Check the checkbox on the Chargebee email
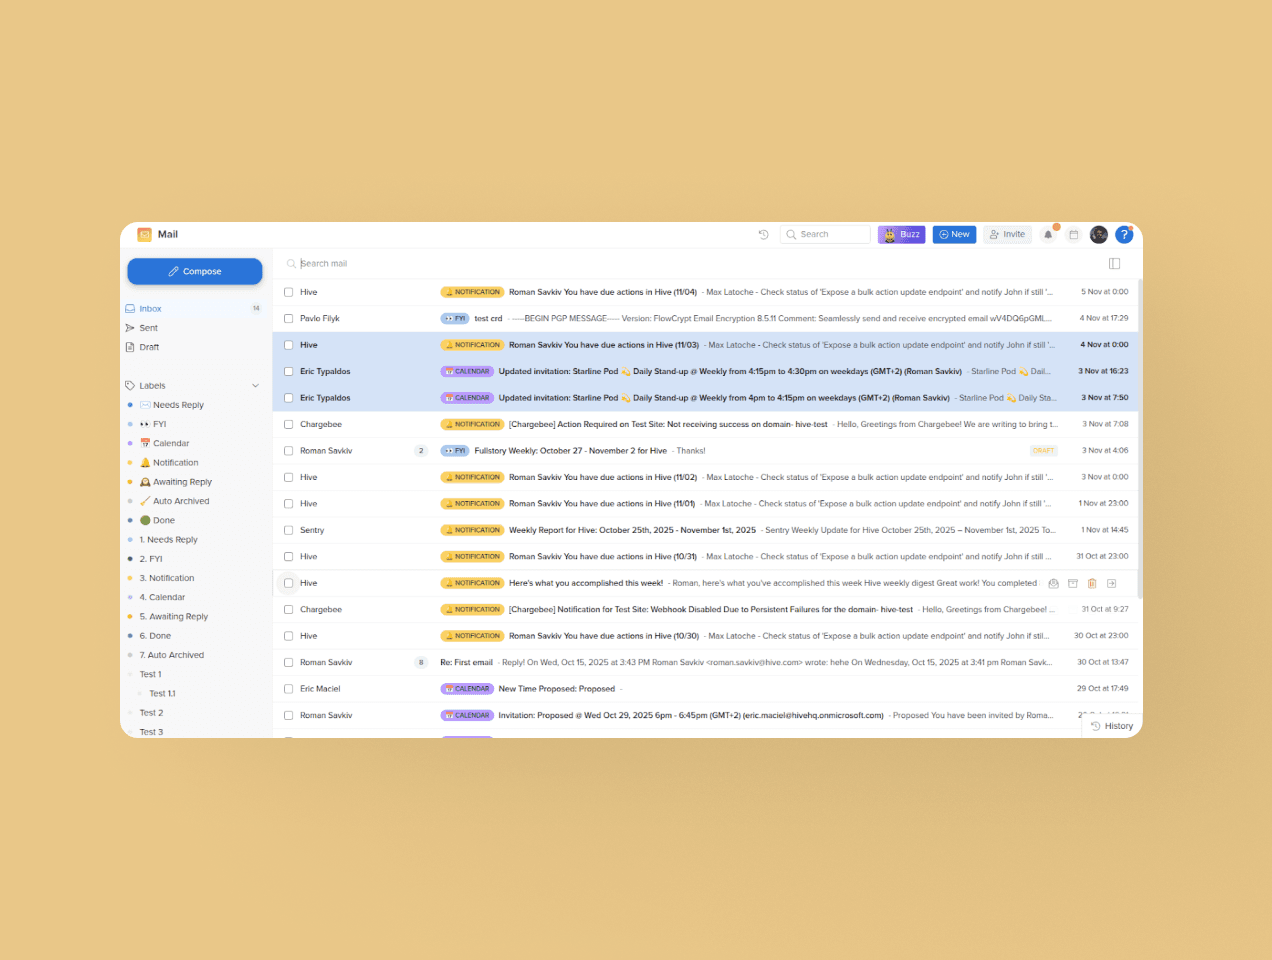 click(288, 423)
